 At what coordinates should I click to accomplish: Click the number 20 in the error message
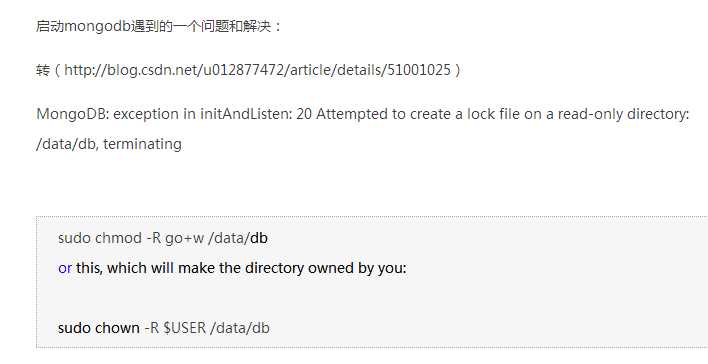tap(304, 114)
